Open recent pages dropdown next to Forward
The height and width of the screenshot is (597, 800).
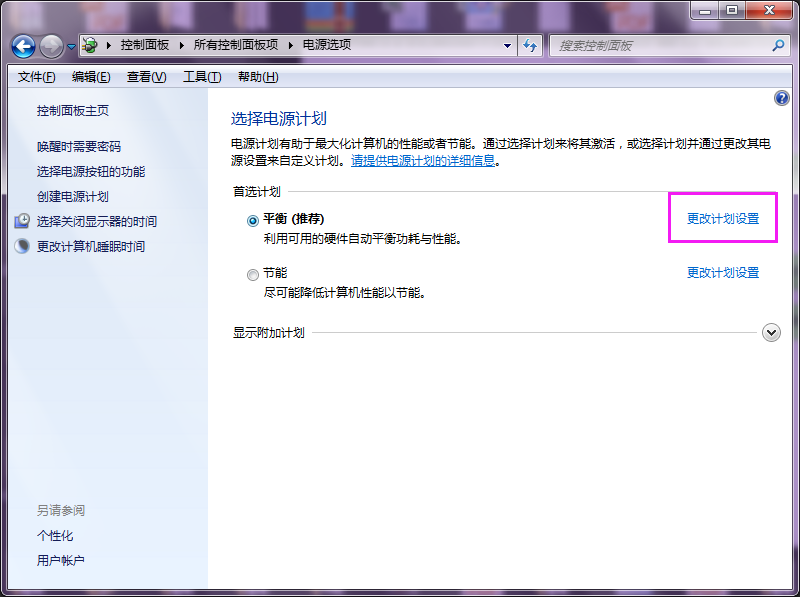(x=71, y=46)
